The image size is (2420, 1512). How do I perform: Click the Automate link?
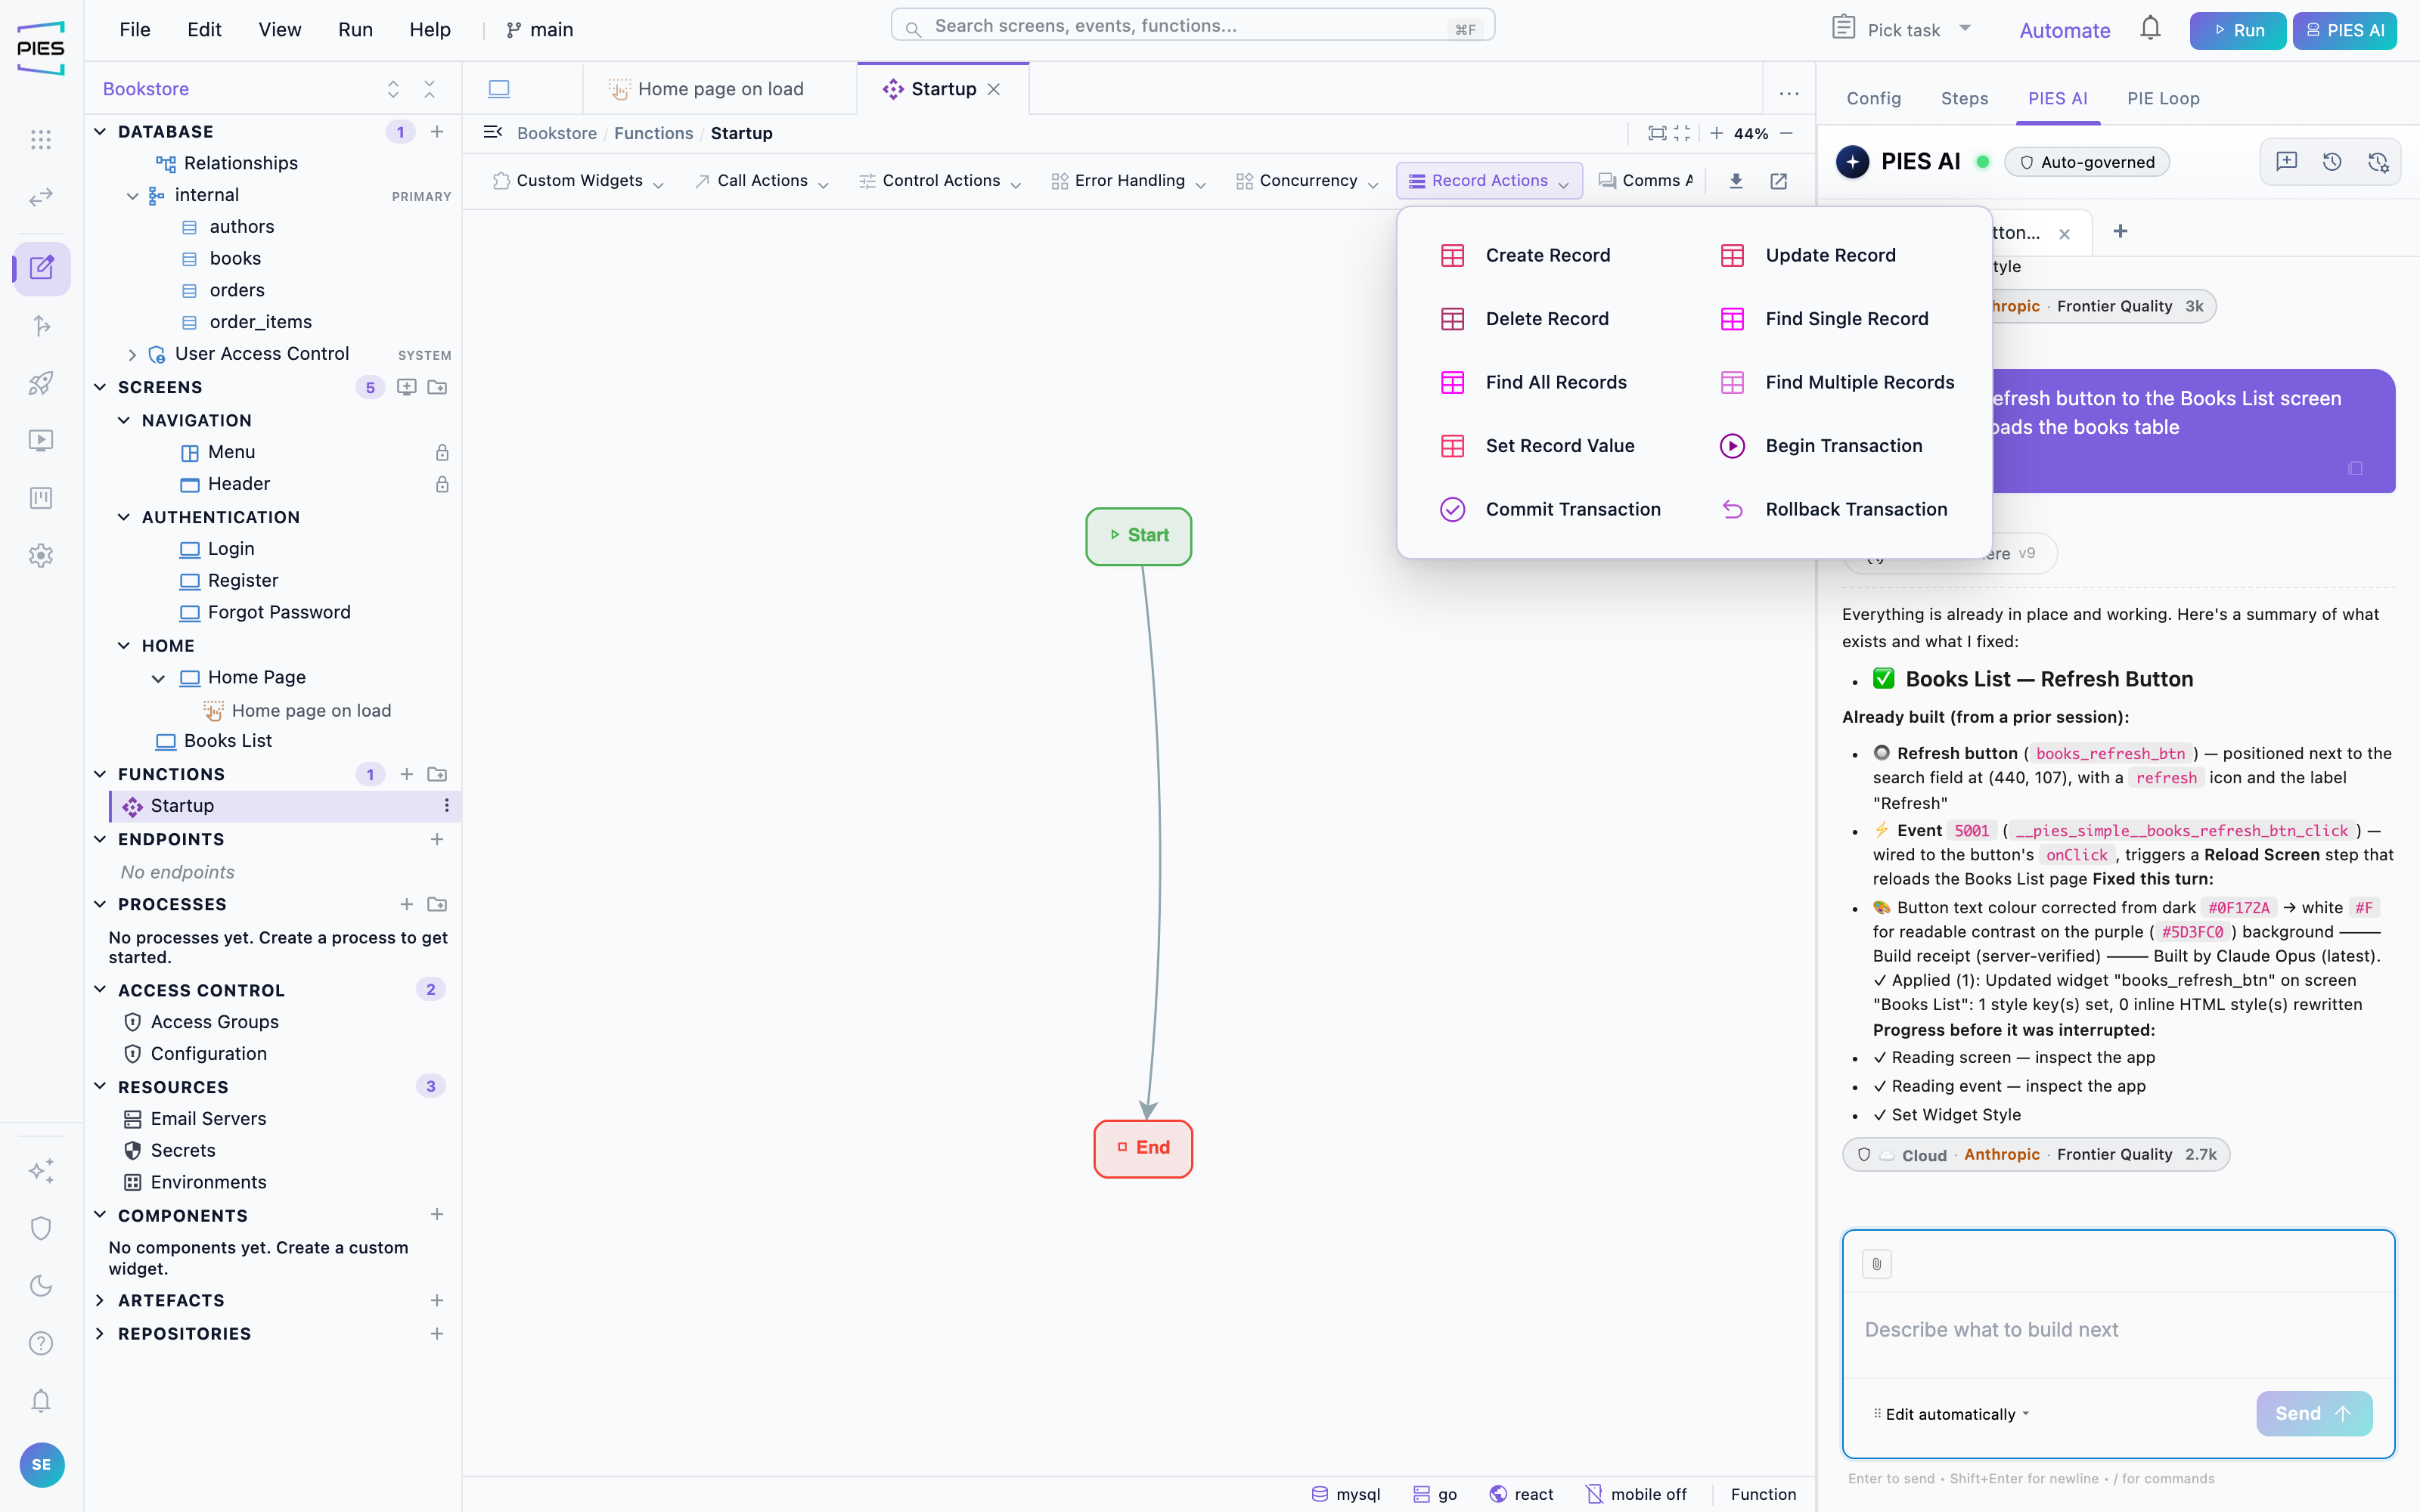point(2064,30)
